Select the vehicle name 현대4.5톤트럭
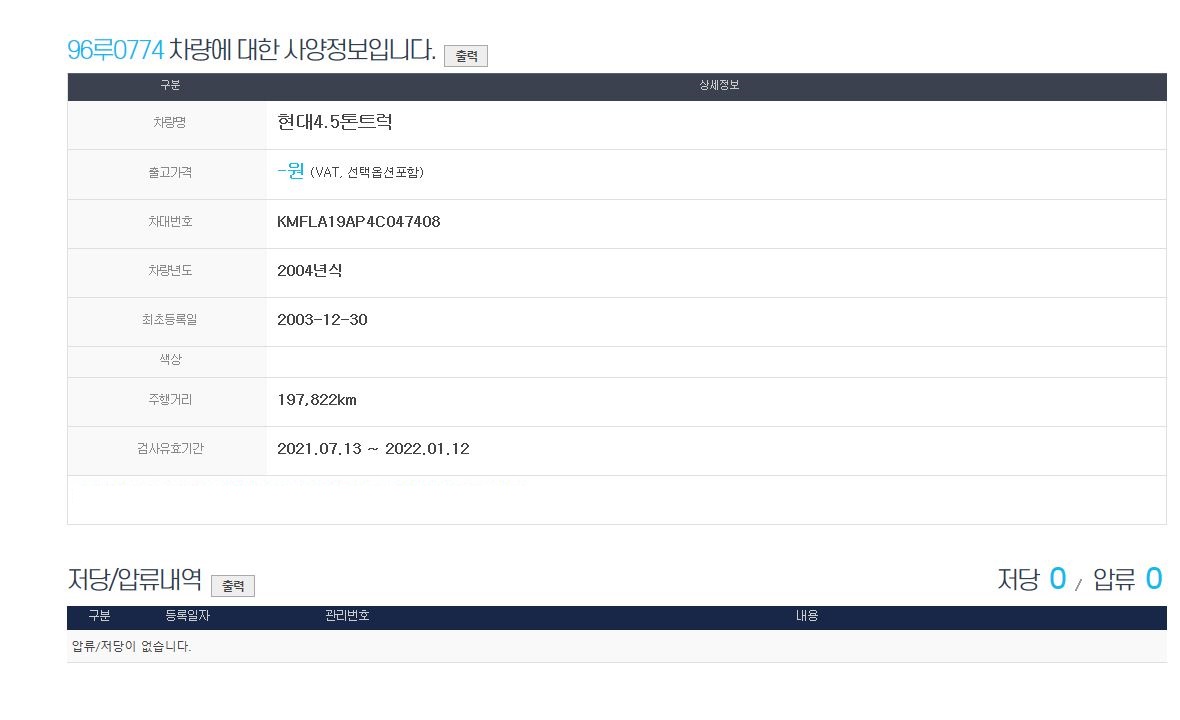1180x720 pixels. click(334, 123)
